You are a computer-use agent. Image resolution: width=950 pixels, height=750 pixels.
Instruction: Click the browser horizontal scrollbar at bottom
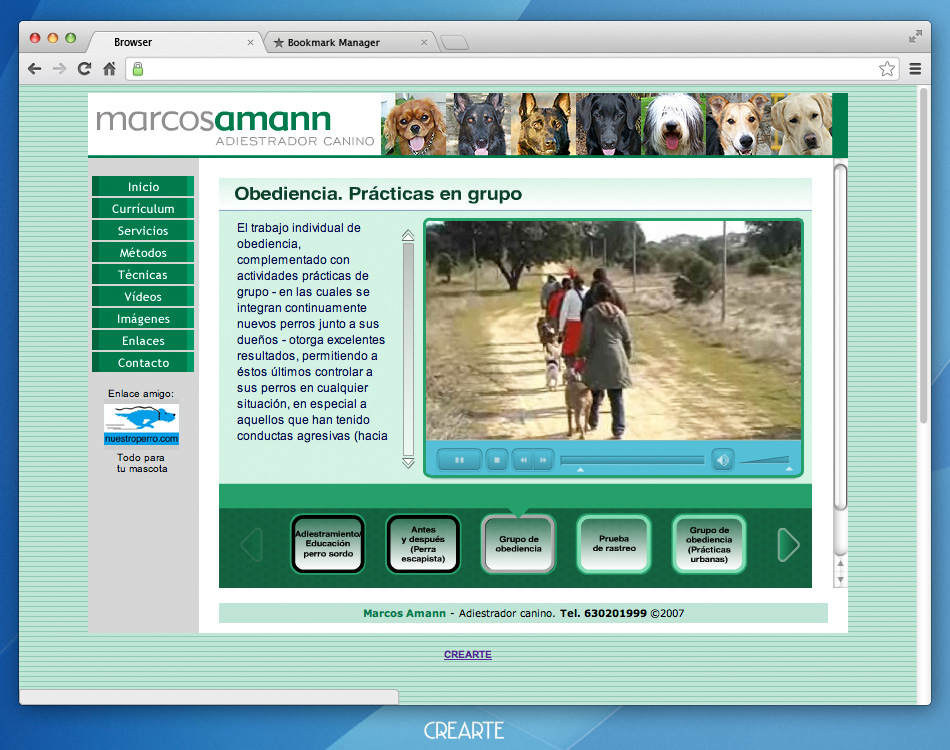tap(209, 697)
